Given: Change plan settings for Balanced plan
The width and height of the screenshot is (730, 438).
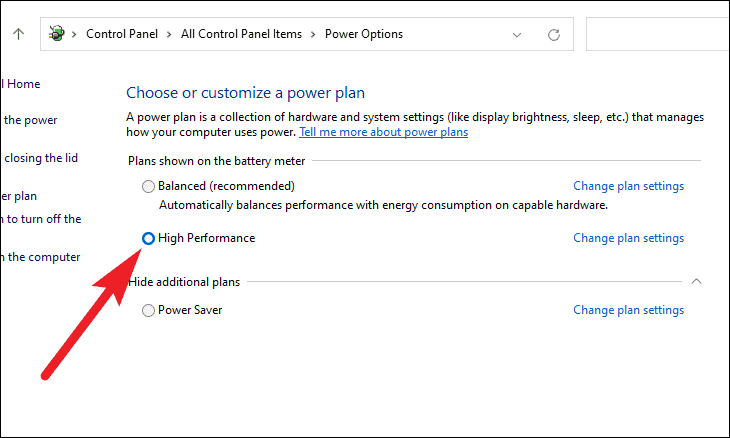Looking at the screenshot, I should coord(629,186).
